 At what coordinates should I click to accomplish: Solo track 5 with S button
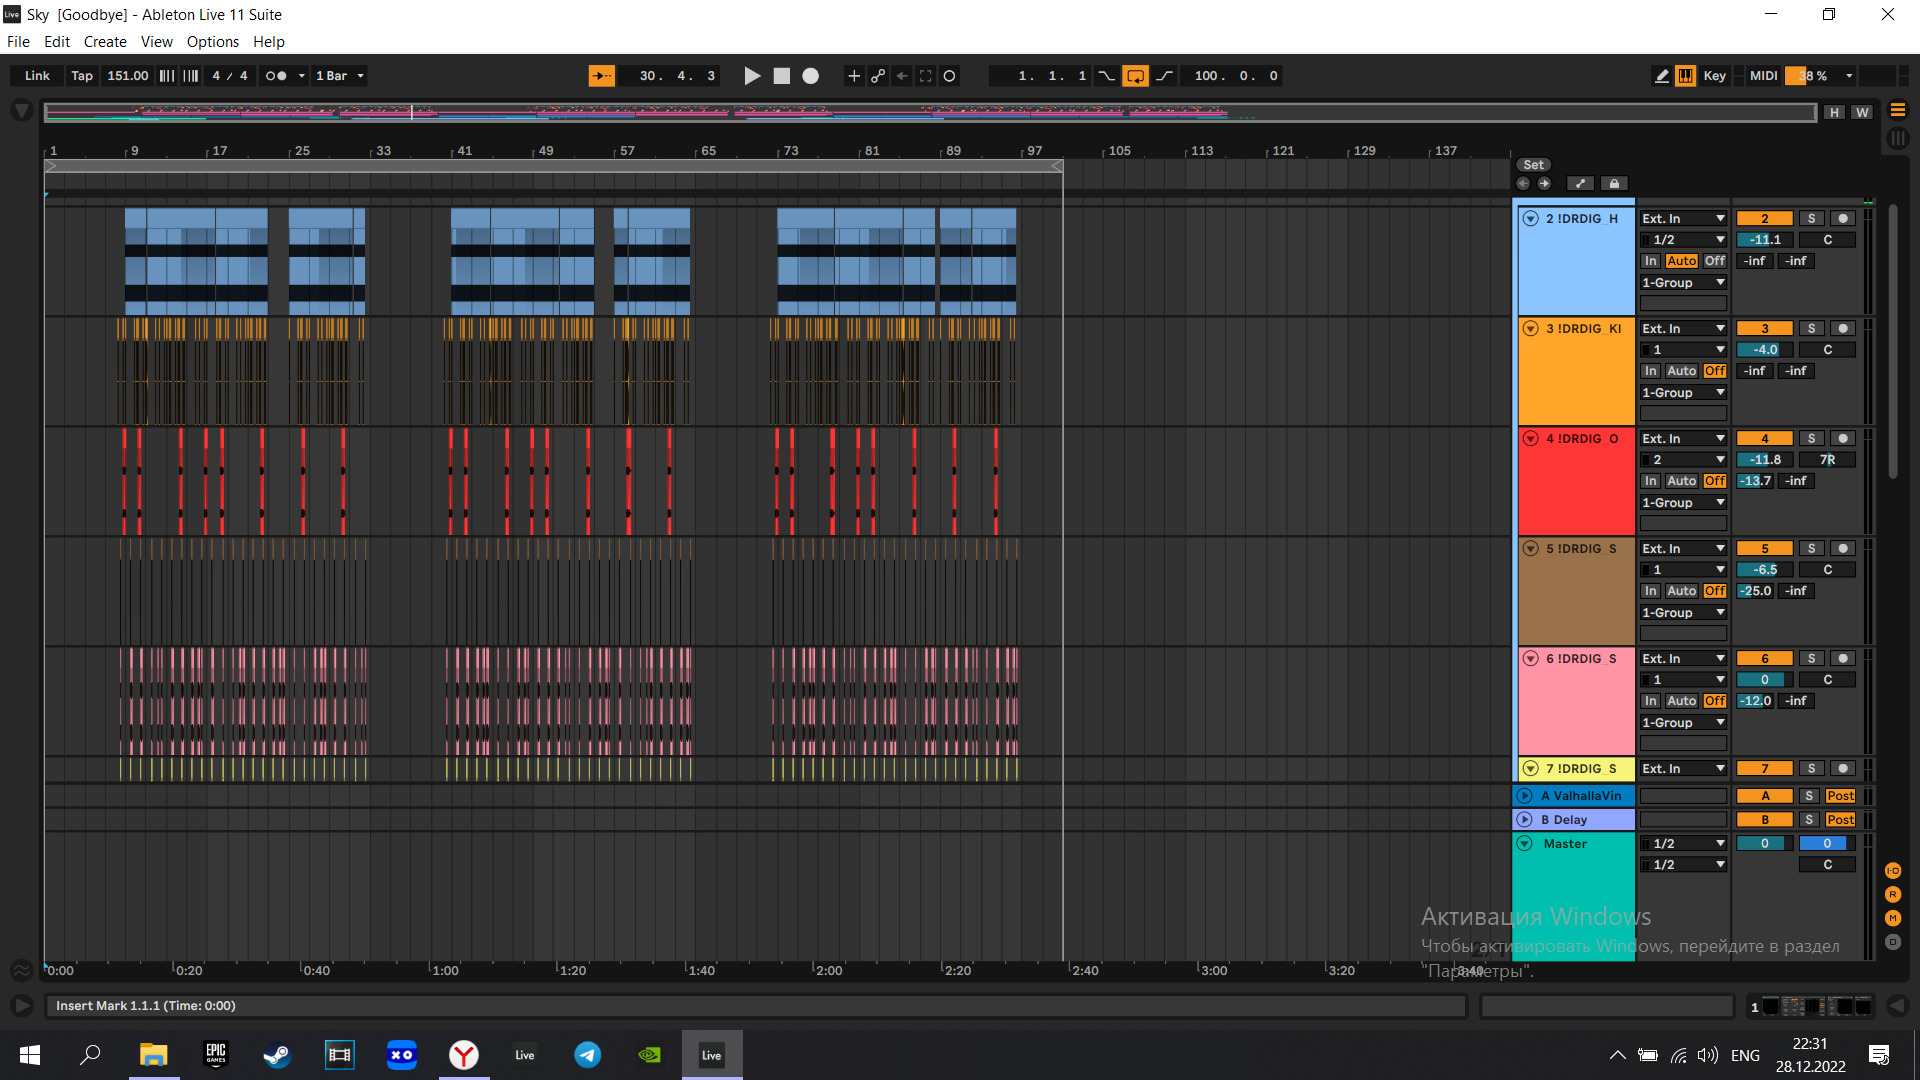click(x=1811, y=548)
